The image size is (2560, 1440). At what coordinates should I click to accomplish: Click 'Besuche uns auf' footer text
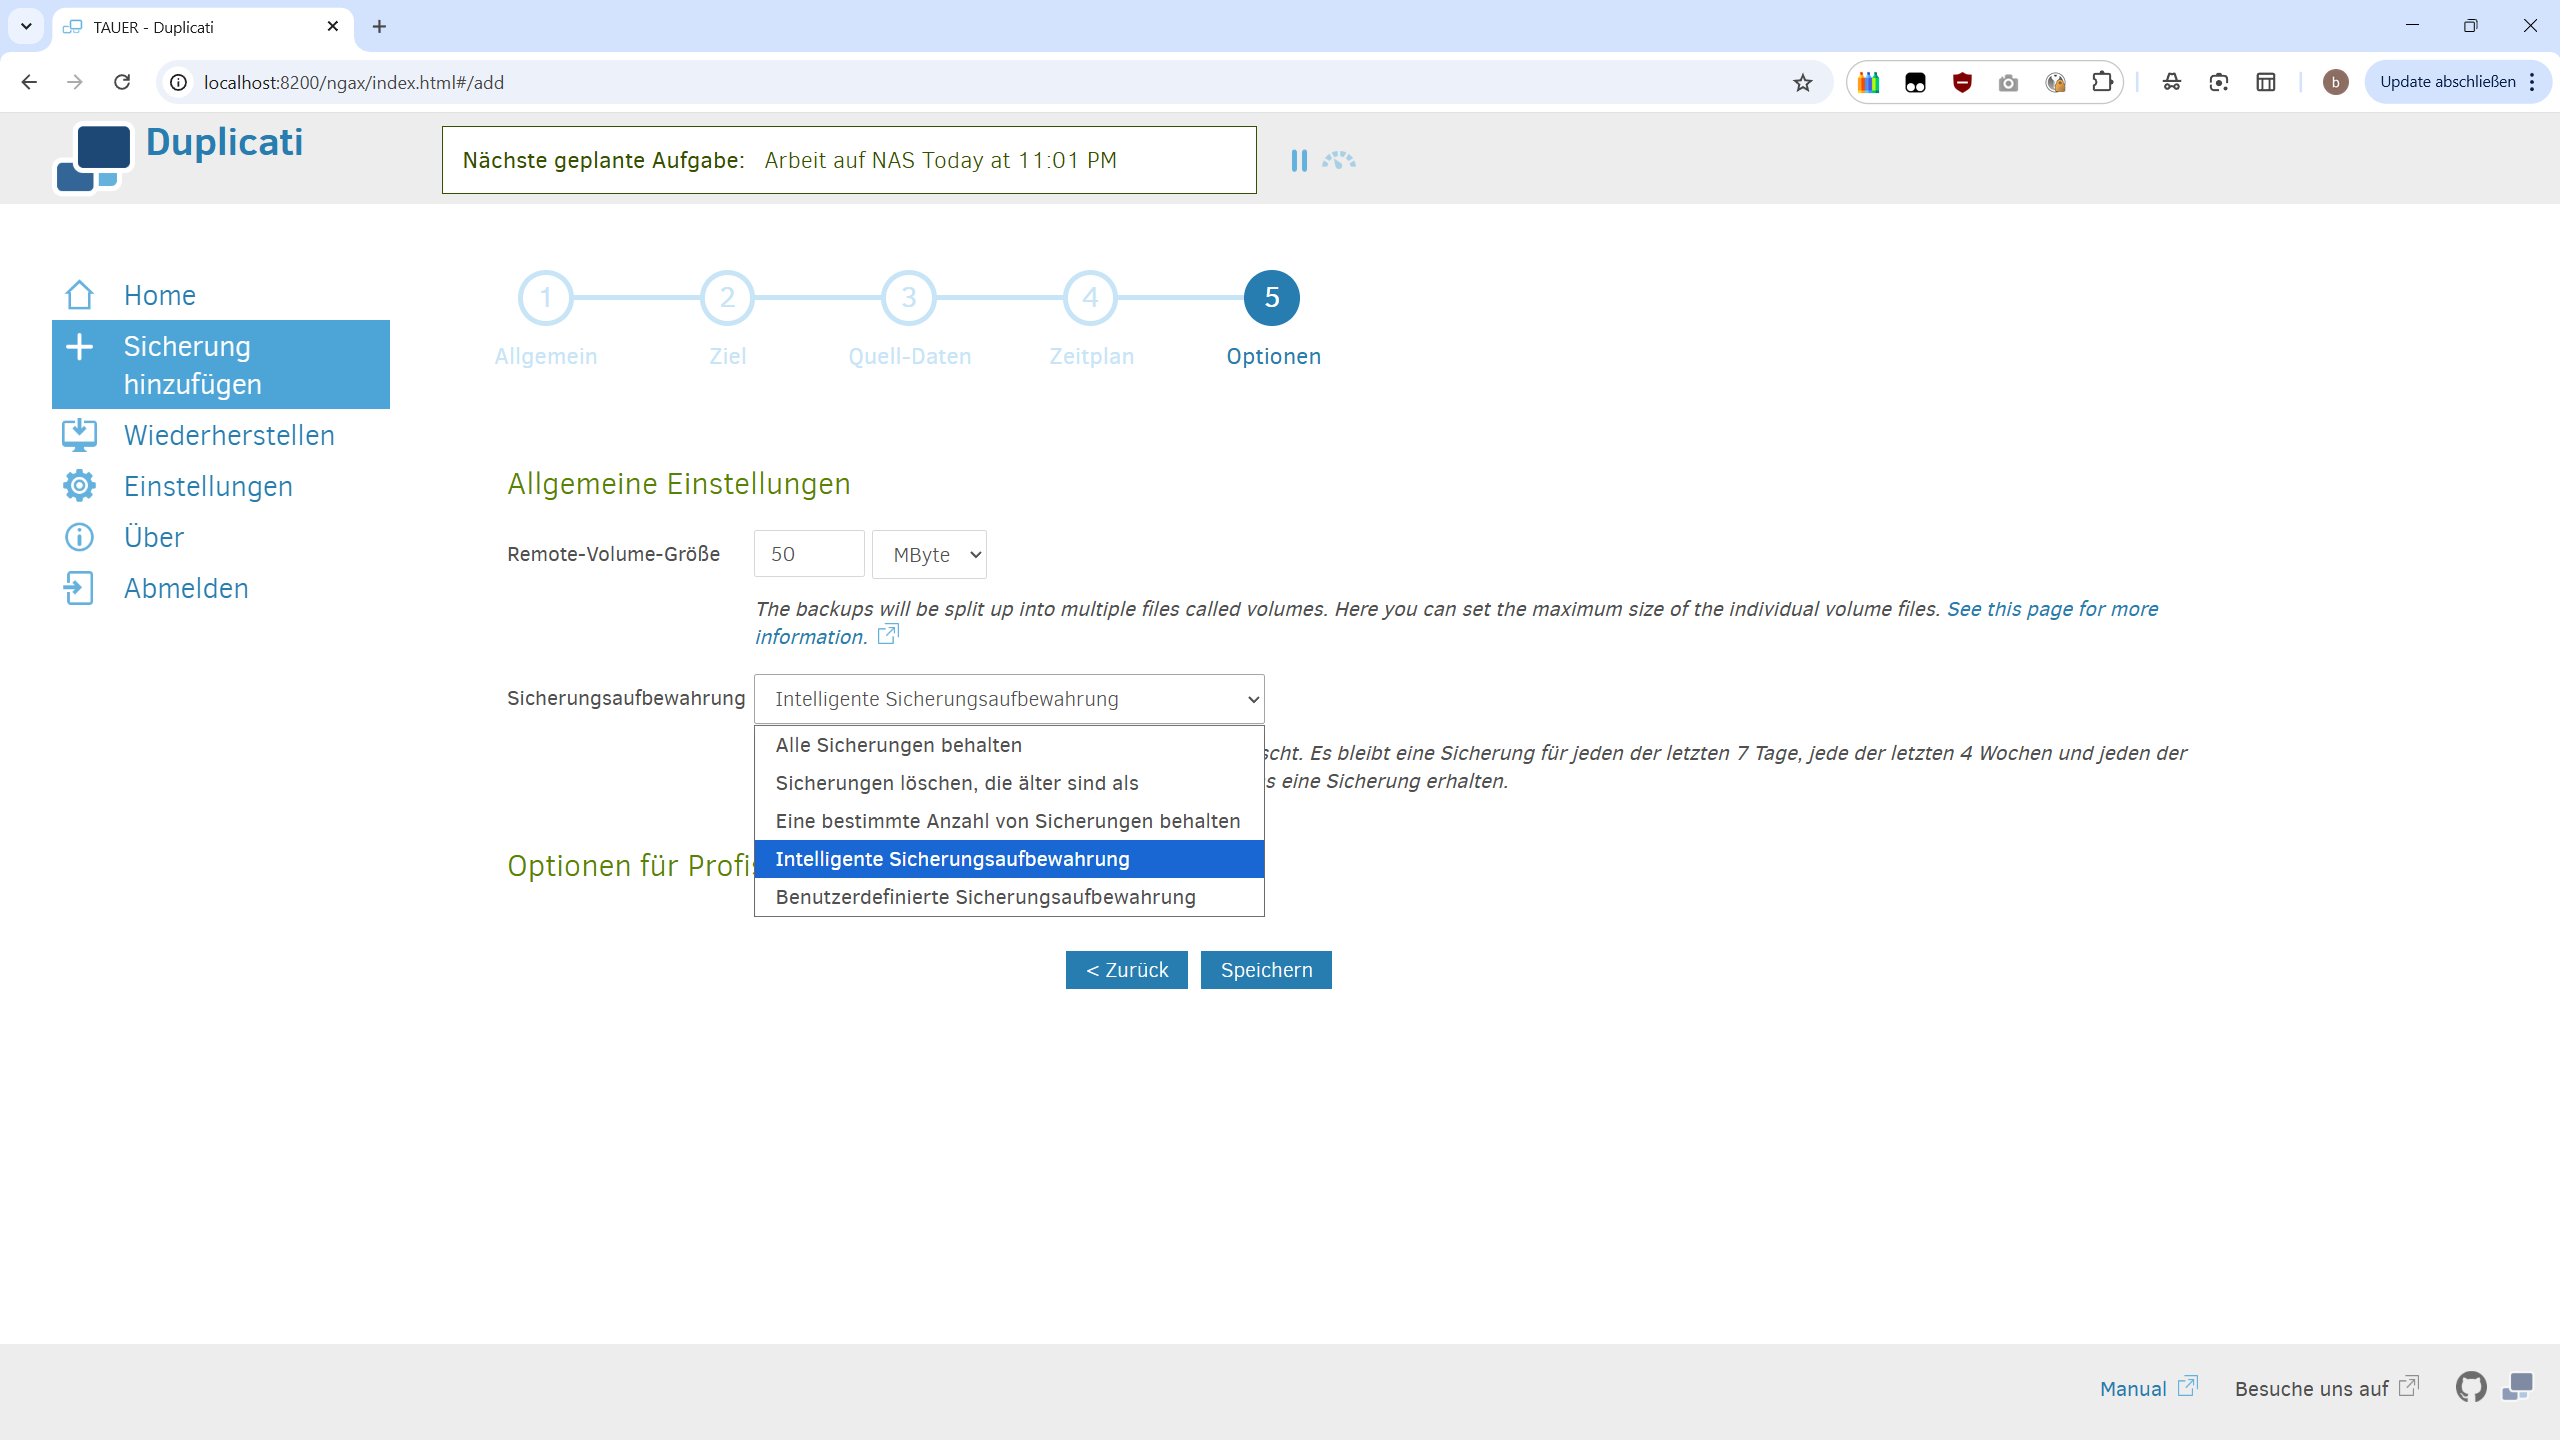pyautogui.click(x=2311, y=1388)
